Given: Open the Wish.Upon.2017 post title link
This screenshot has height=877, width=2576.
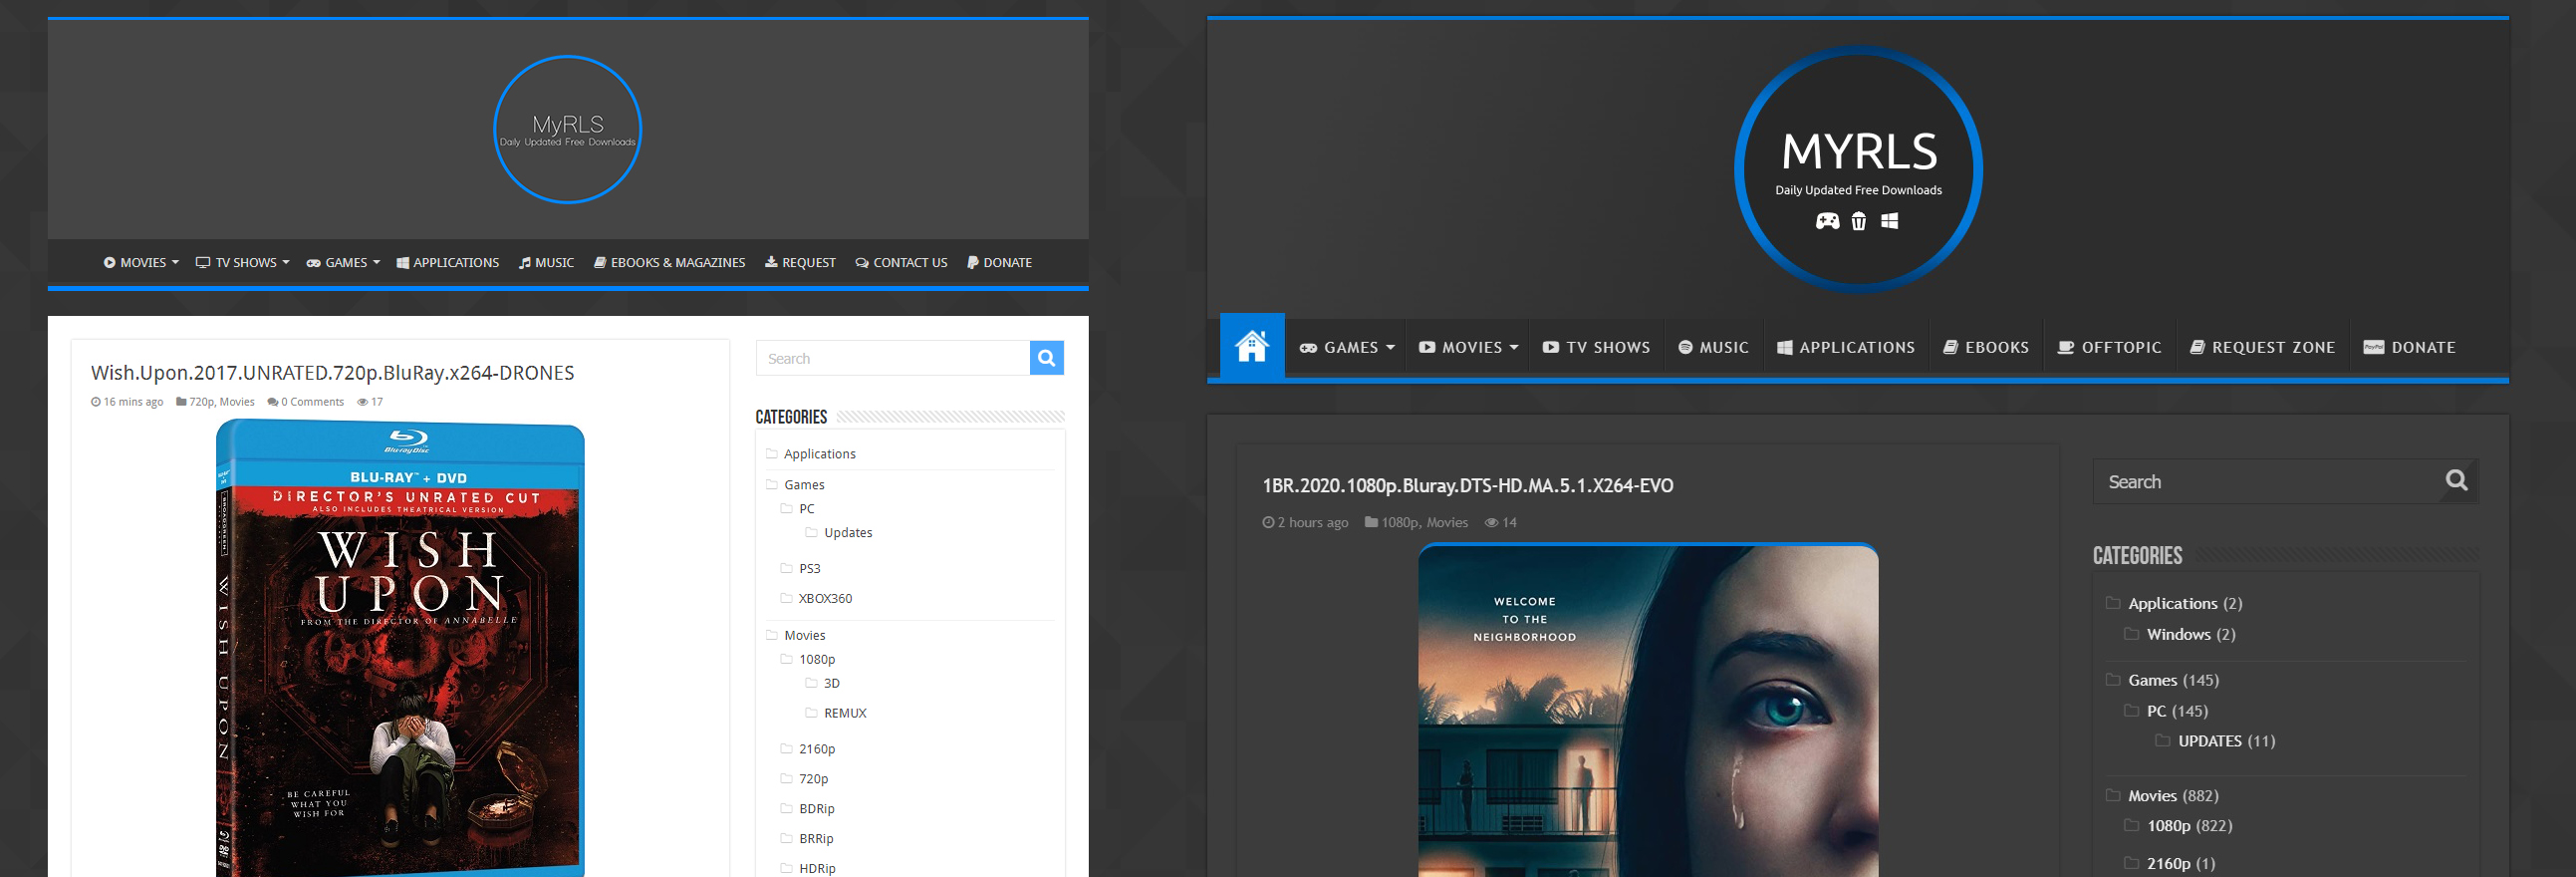Looking at the screenshot, I should pyautogui.click(x=332, y=373).
